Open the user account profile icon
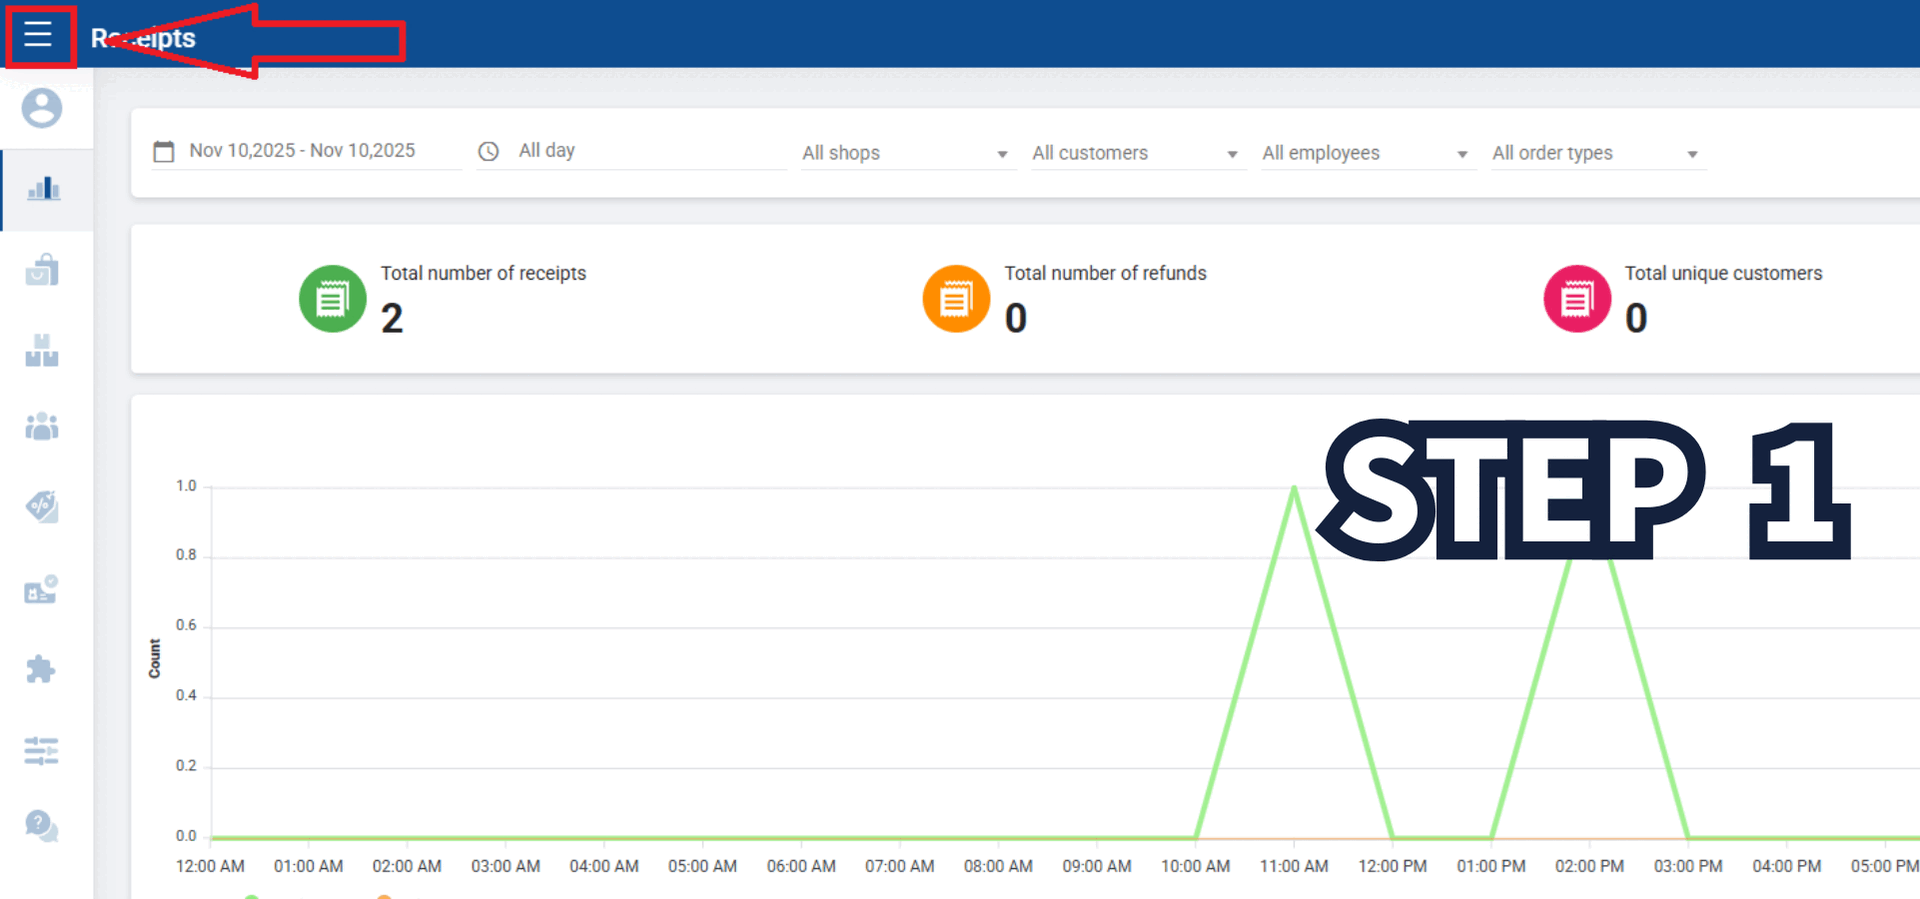 coord(42,108)
